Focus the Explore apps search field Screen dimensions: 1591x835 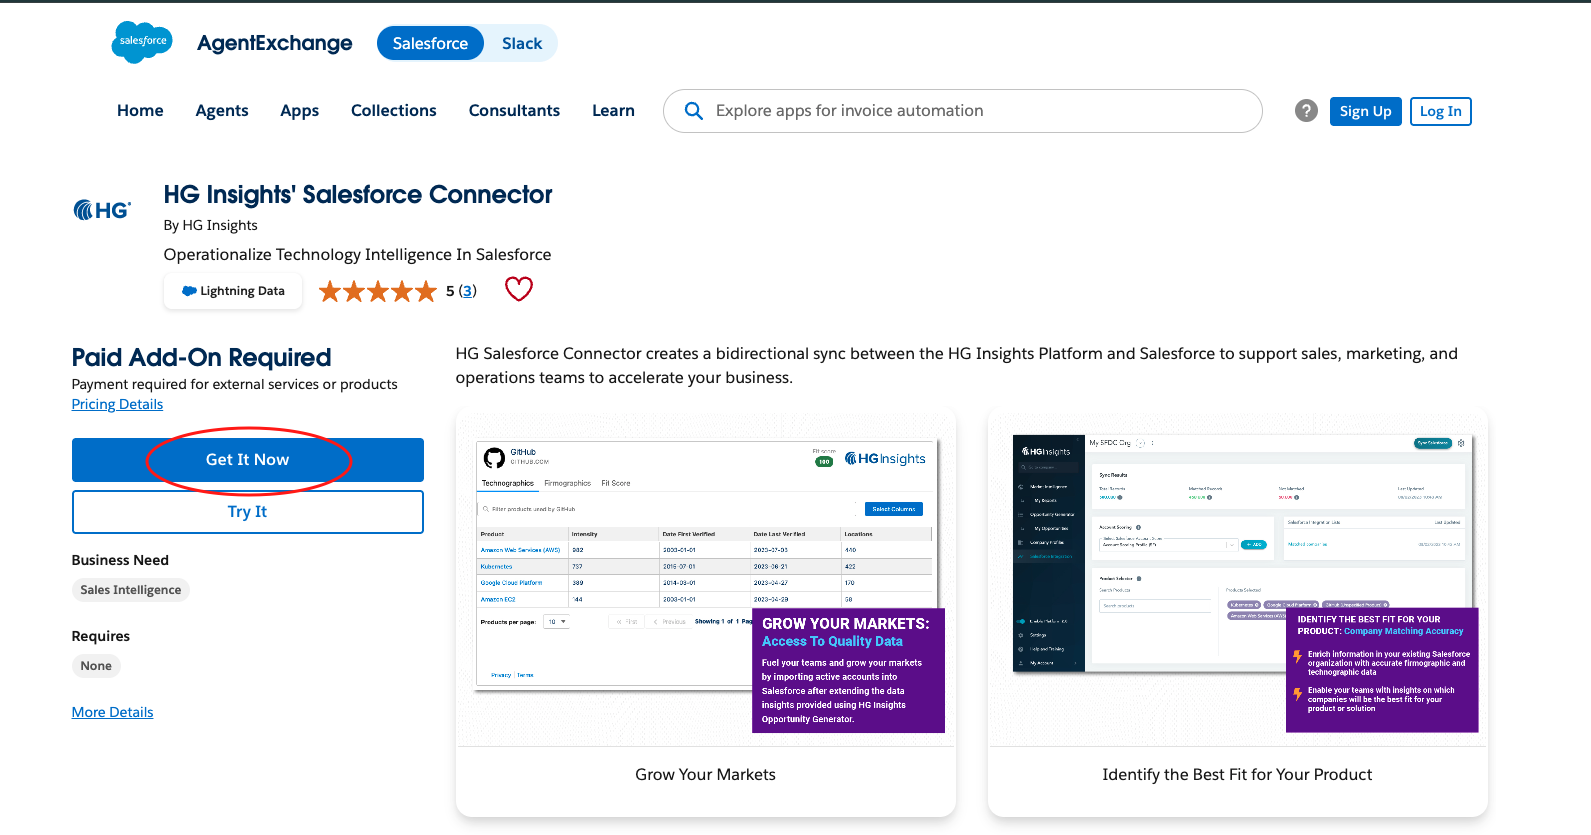tap(962, 111)
